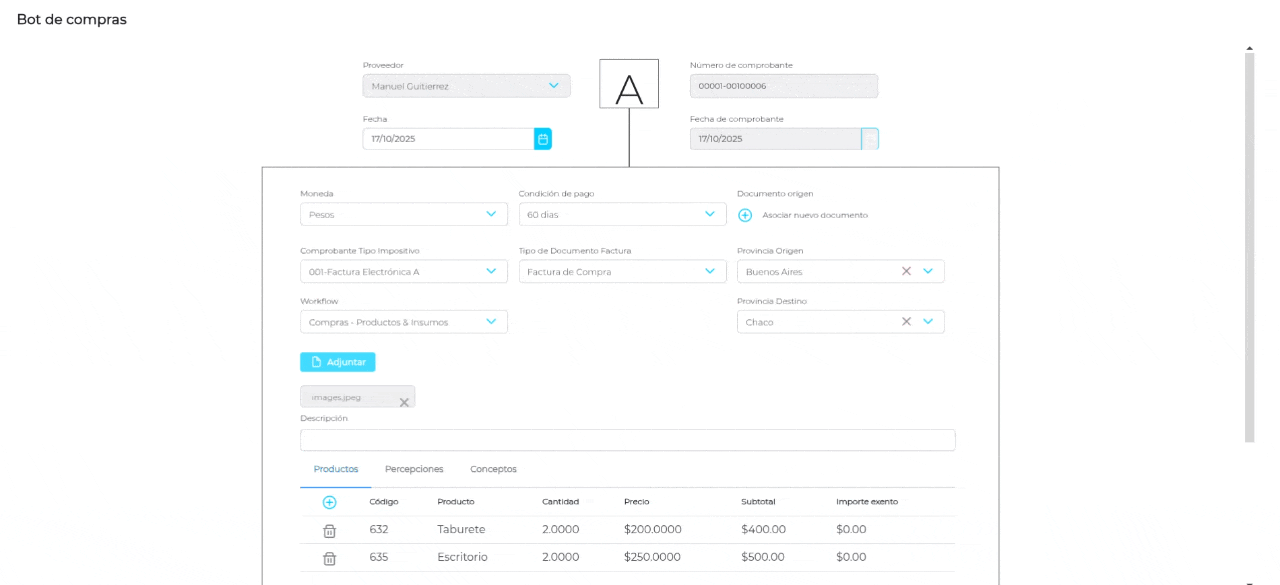
Task: Clear the Provincia Destino selection with the X
Action: pyautogui.click(x=906, y=321)
